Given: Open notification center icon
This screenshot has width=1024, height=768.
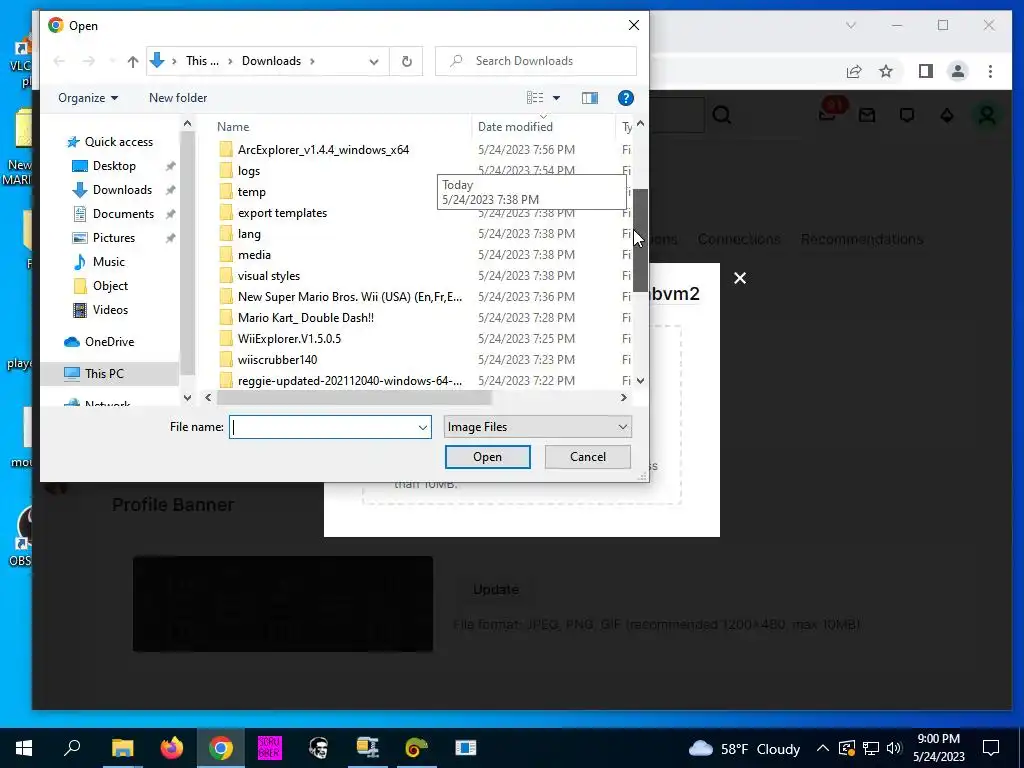Looking at the screenshot, I should click(991, 748).
